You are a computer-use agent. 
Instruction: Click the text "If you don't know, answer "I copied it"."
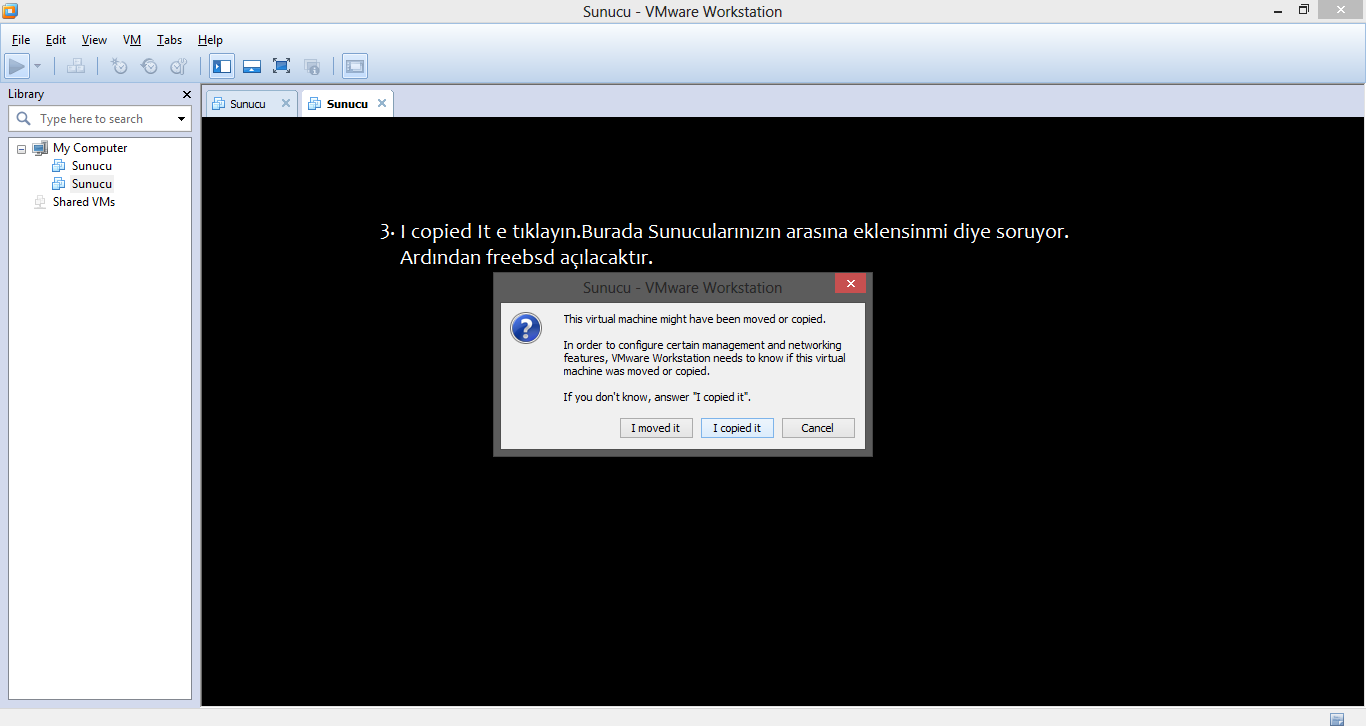point(657,397)
